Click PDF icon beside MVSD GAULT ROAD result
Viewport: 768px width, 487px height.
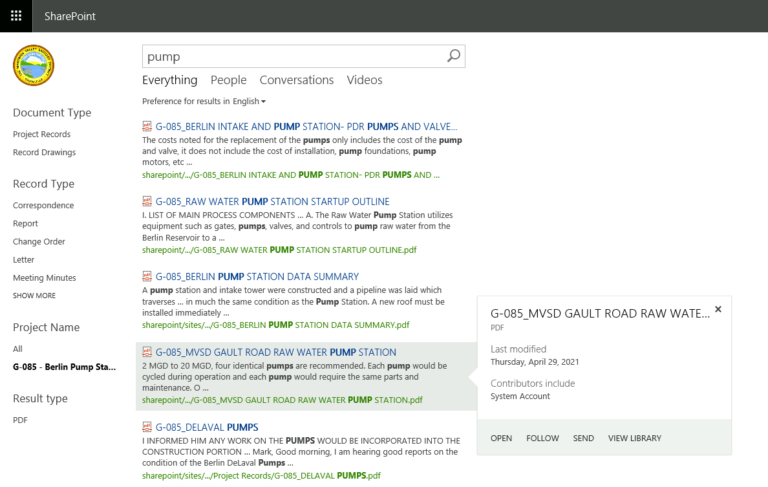coord(147,352)
